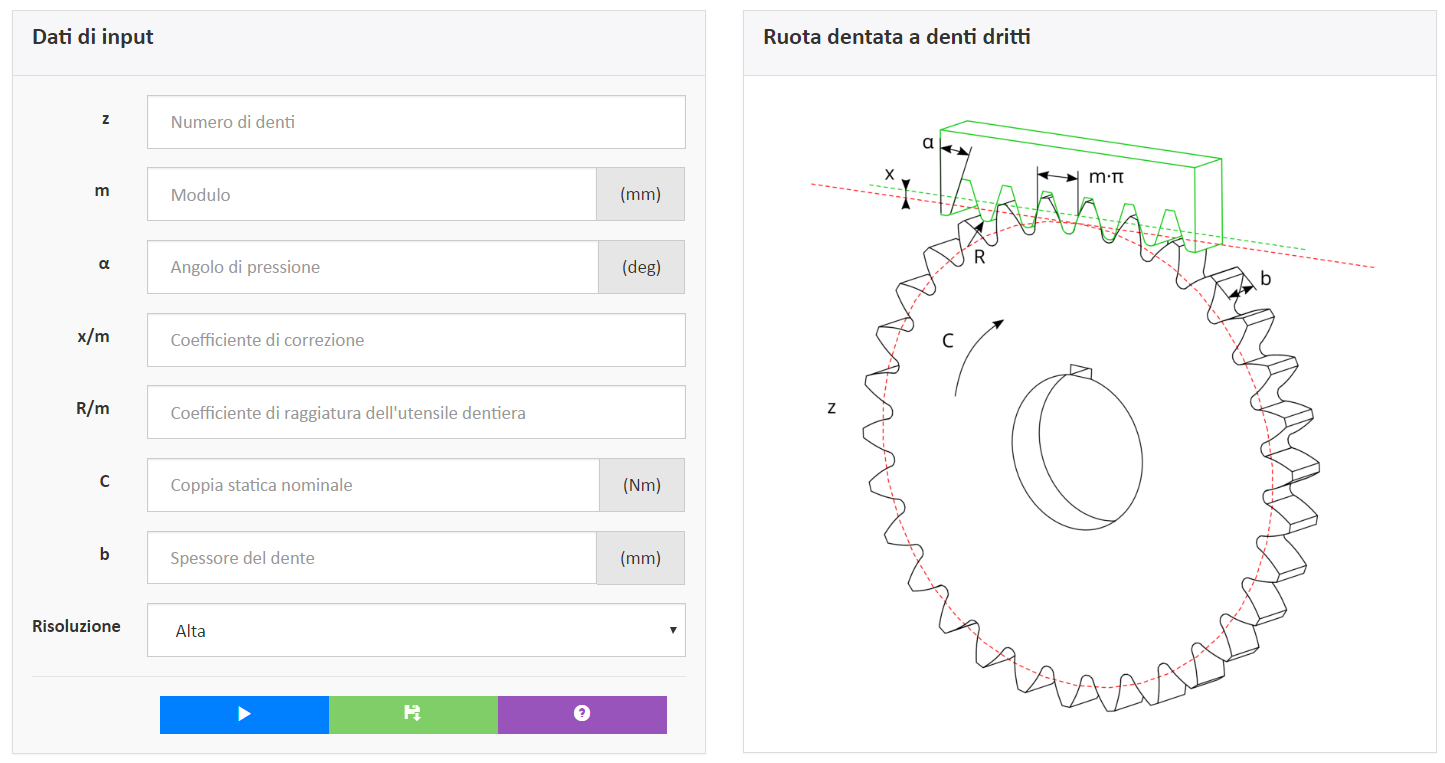Focus the Coppia statica nominale input field
This screenshot has width=1445, height=763.
pos(373,485)
